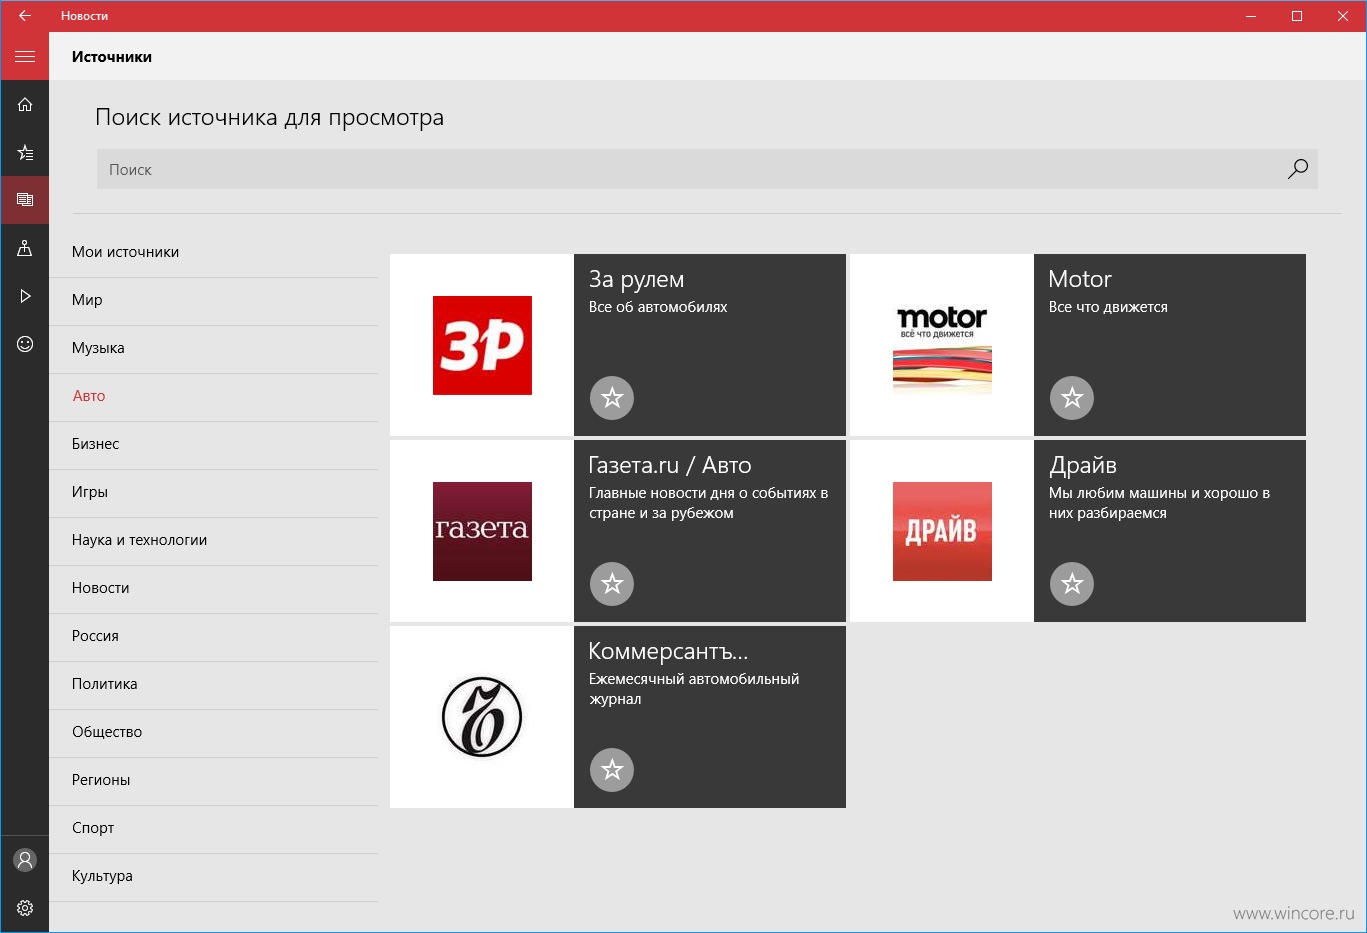Select the Политика category
This screenshot has width=1367, height=933.
[214, 684]
